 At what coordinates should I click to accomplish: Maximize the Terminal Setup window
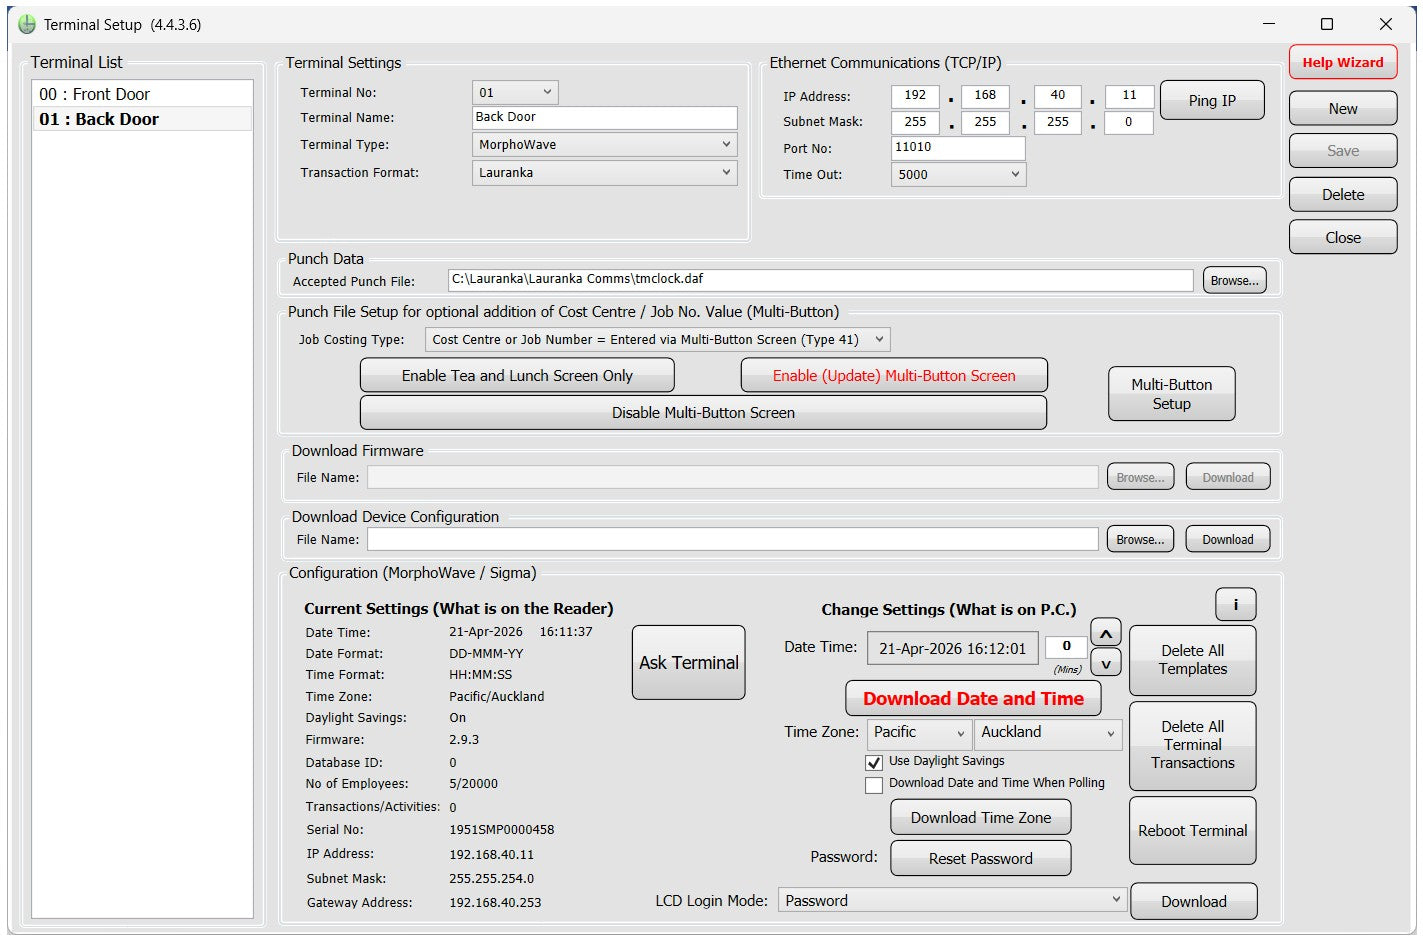click(1327, 24)
